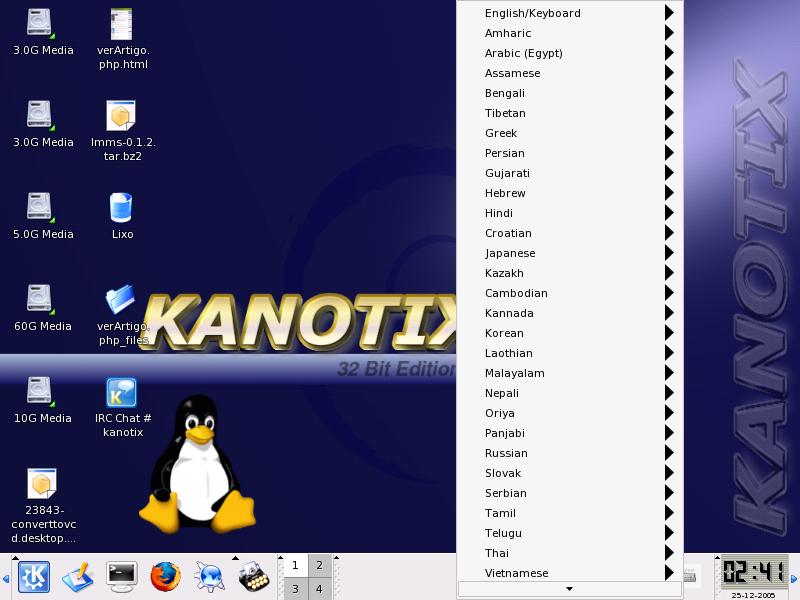800x600 pixels.
Task: Select Oriya in the language list
Action: [x=570, y=413]
